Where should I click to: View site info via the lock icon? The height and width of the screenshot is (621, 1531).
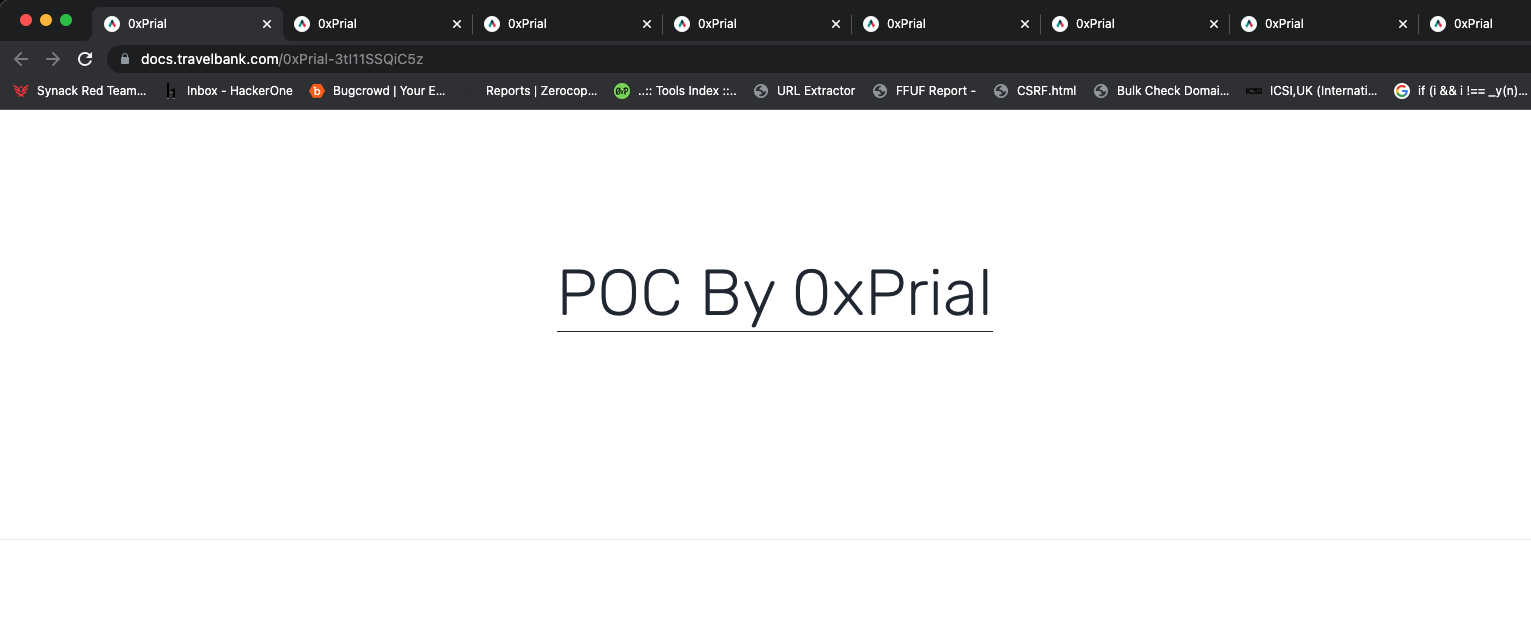tap(125, 59)
